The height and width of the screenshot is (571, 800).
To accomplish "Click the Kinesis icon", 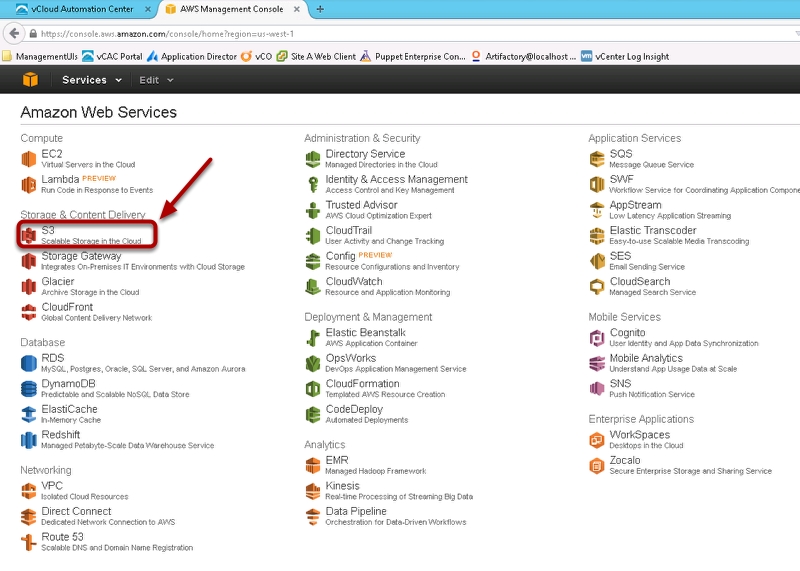I will click(313, 490).
